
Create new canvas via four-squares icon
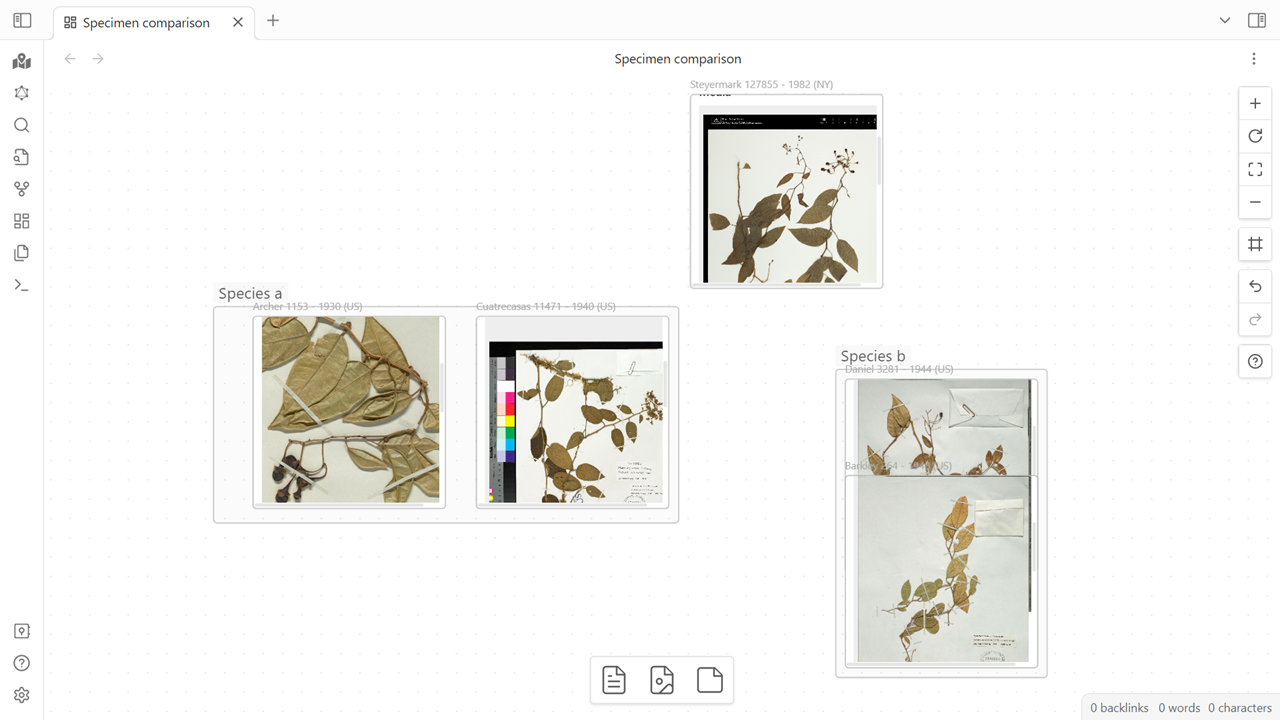click(x=22, y=221)
